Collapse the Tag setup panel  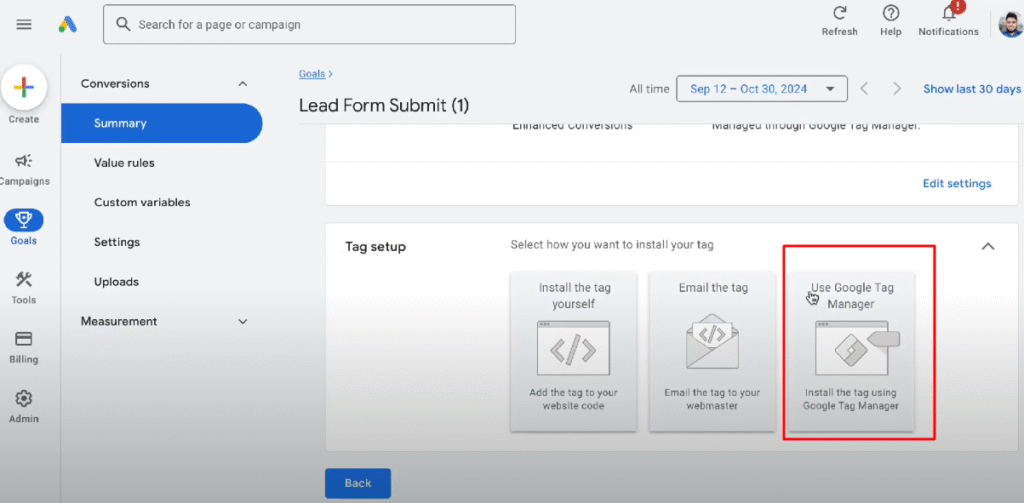click(988, 246)
